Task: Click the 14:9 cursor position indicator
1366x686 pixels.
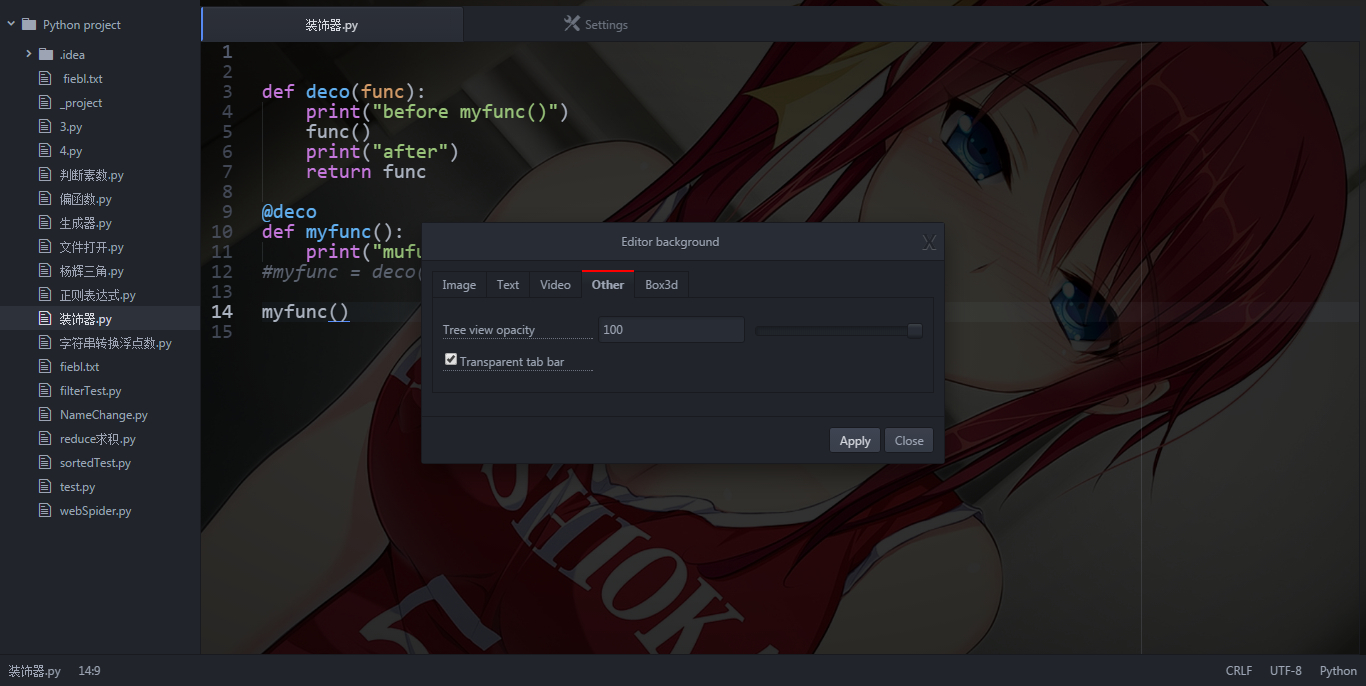Action: click(89, 671)
